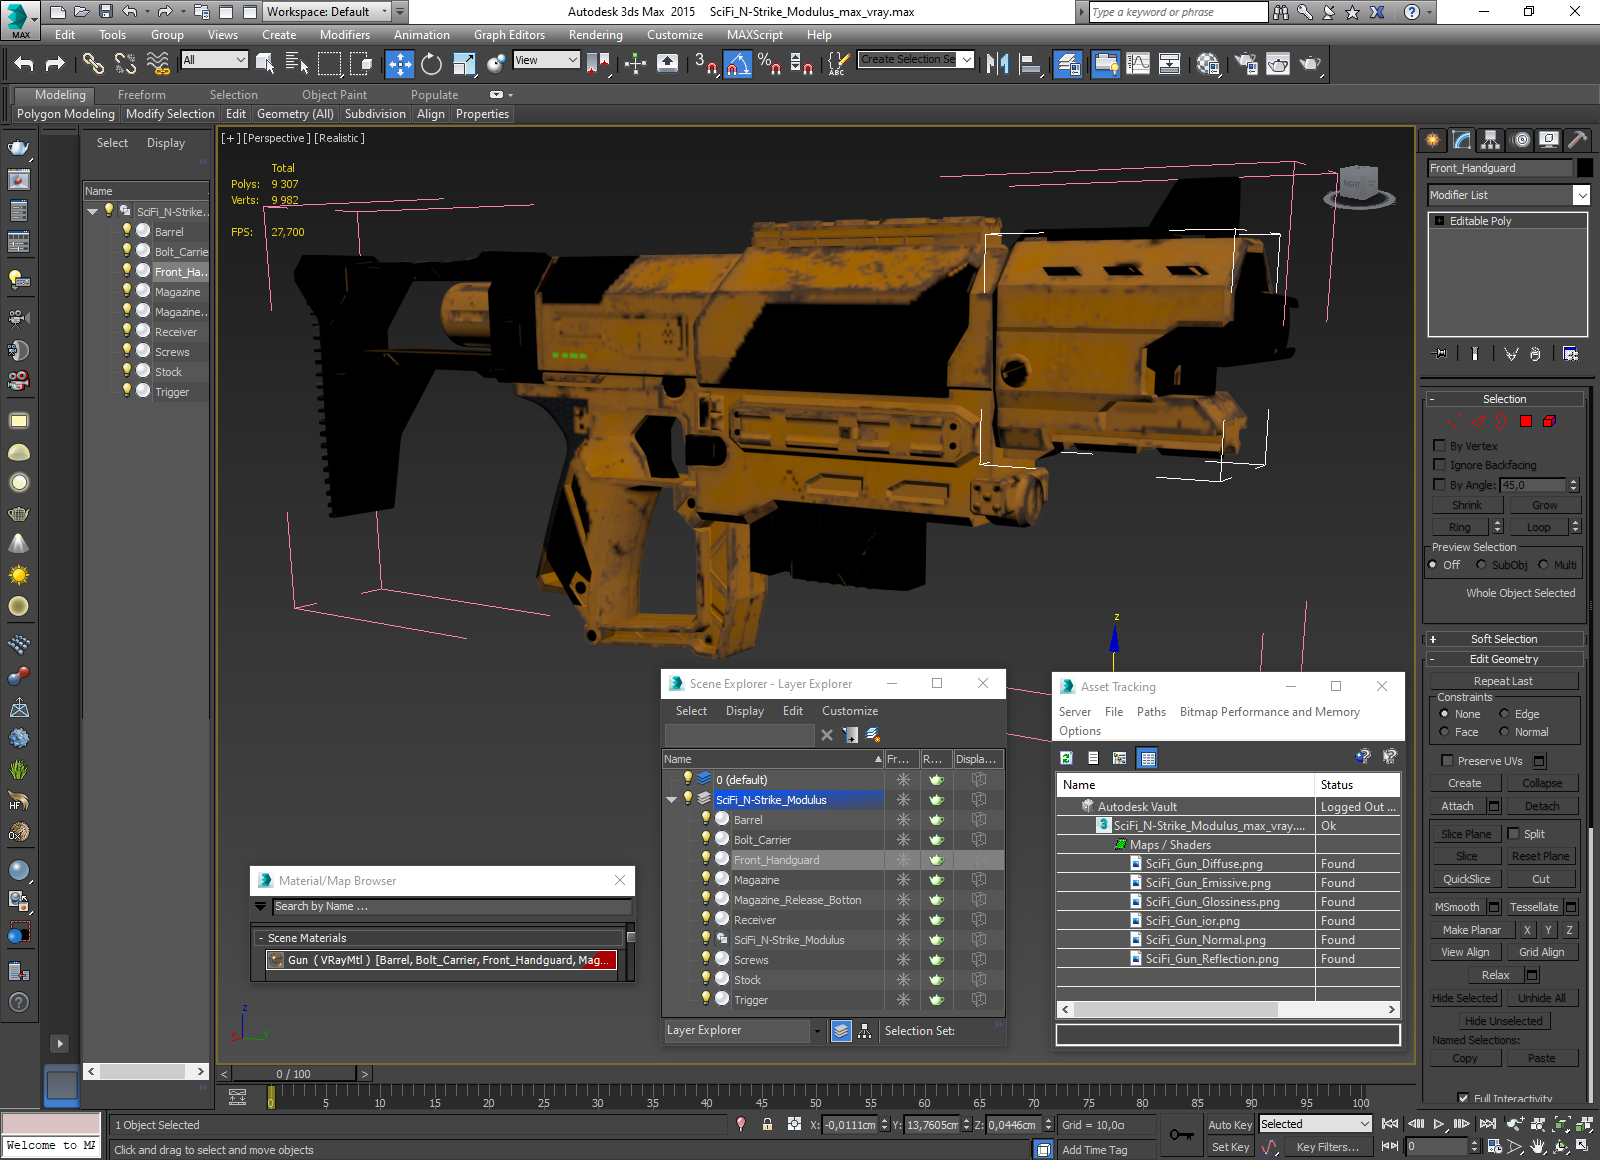Select the Select and Rotate tool
This screenshot has width=1600, height=1160.
(431, 64)
